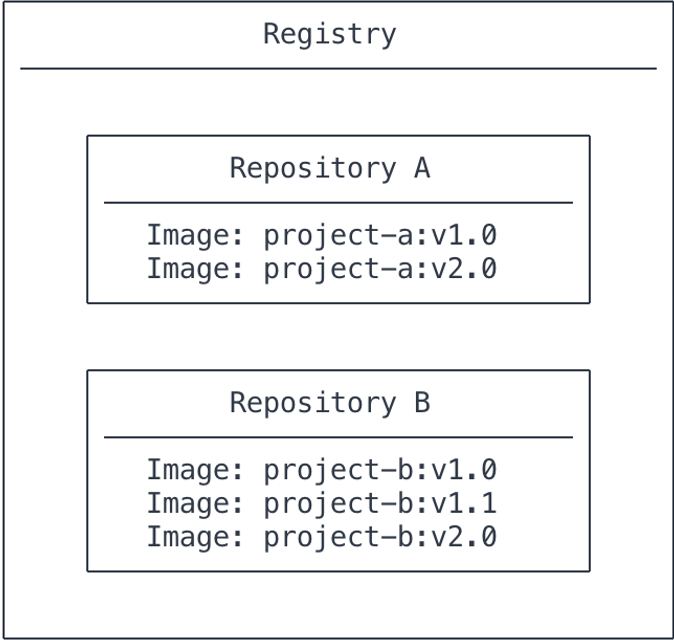This screenshot has width=674, height=640.
Task: Click the word Image before project-b:v1.0
Action: (189, 471)
